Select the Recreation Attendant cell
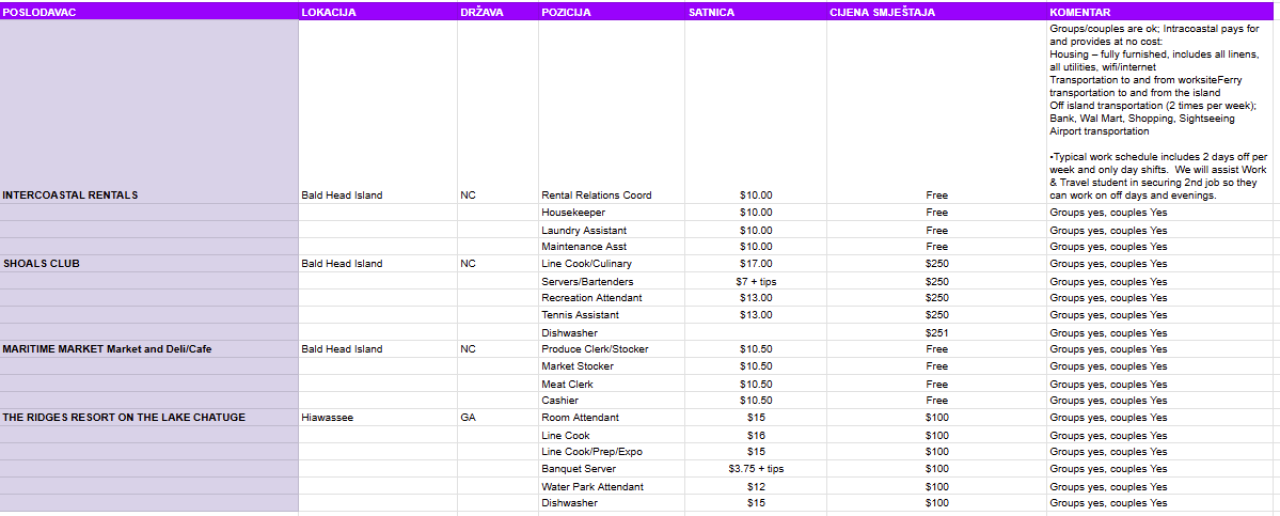Image resolution: width=1280 pixels, height=516 pixels. click(x=612, y=298)
